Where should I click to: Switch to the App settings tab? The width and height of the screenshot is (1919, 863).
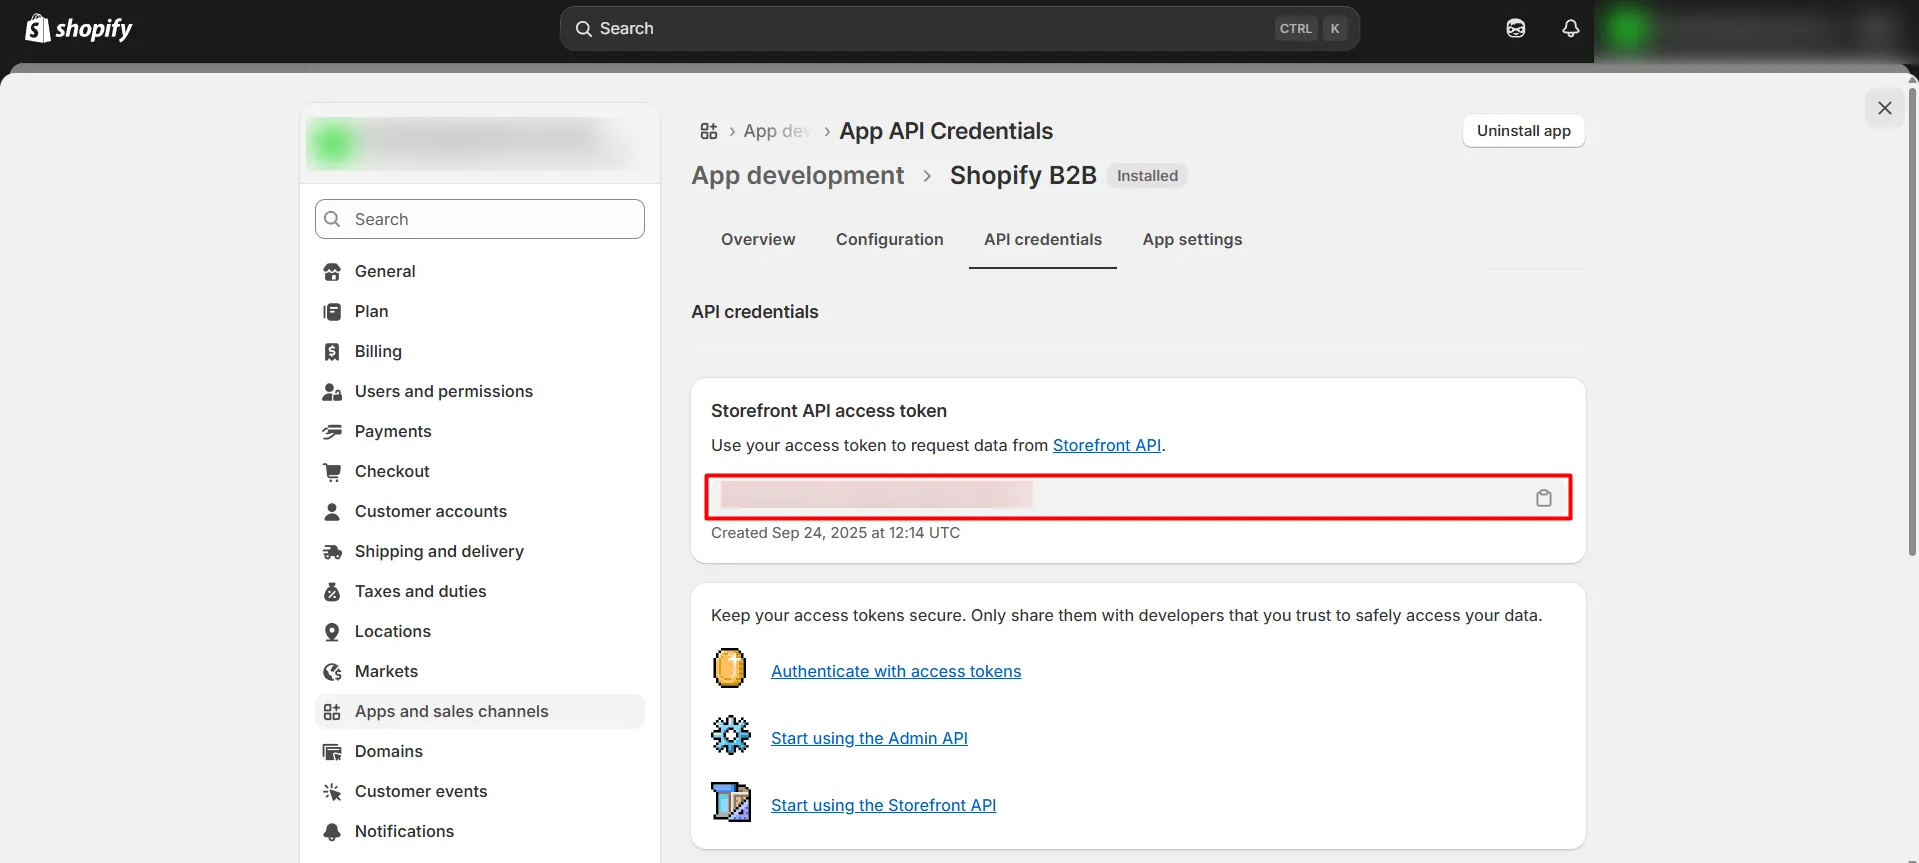click(1192, 240)
